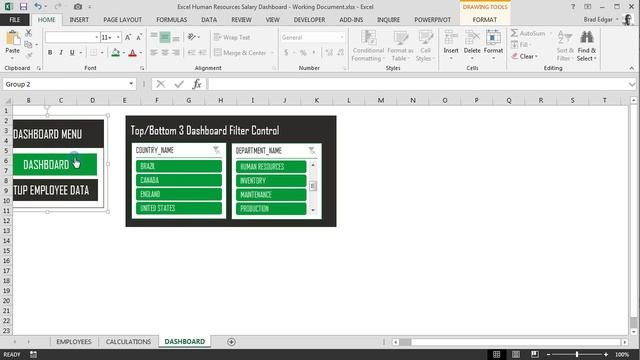
Task: Click the Cancel X icon in formula bar
Action: tap(160, 84)
